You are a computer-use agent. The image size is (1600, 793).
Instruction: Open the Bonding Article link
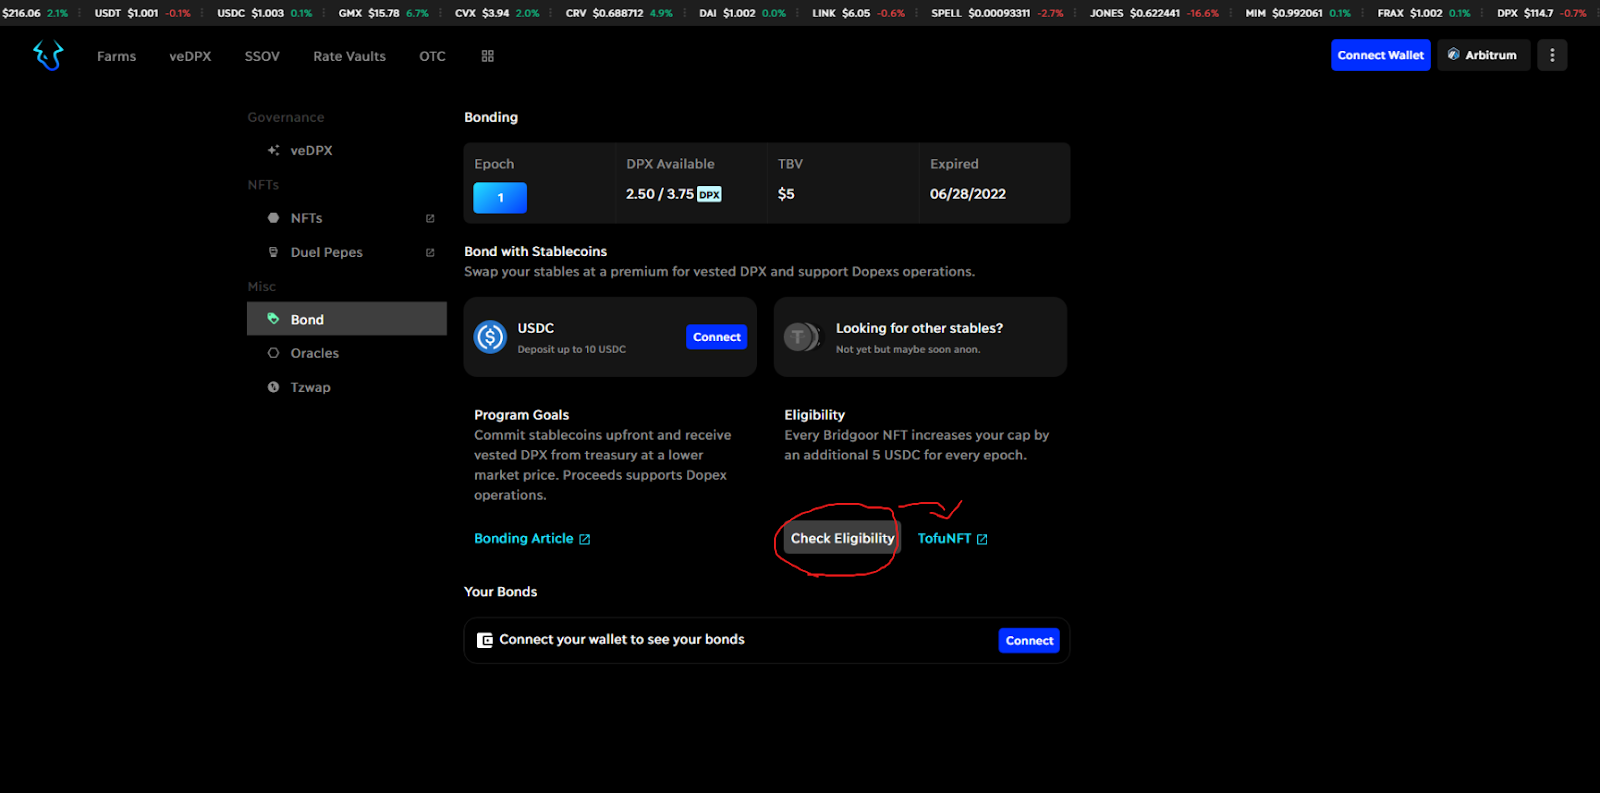tap(532, 538)
